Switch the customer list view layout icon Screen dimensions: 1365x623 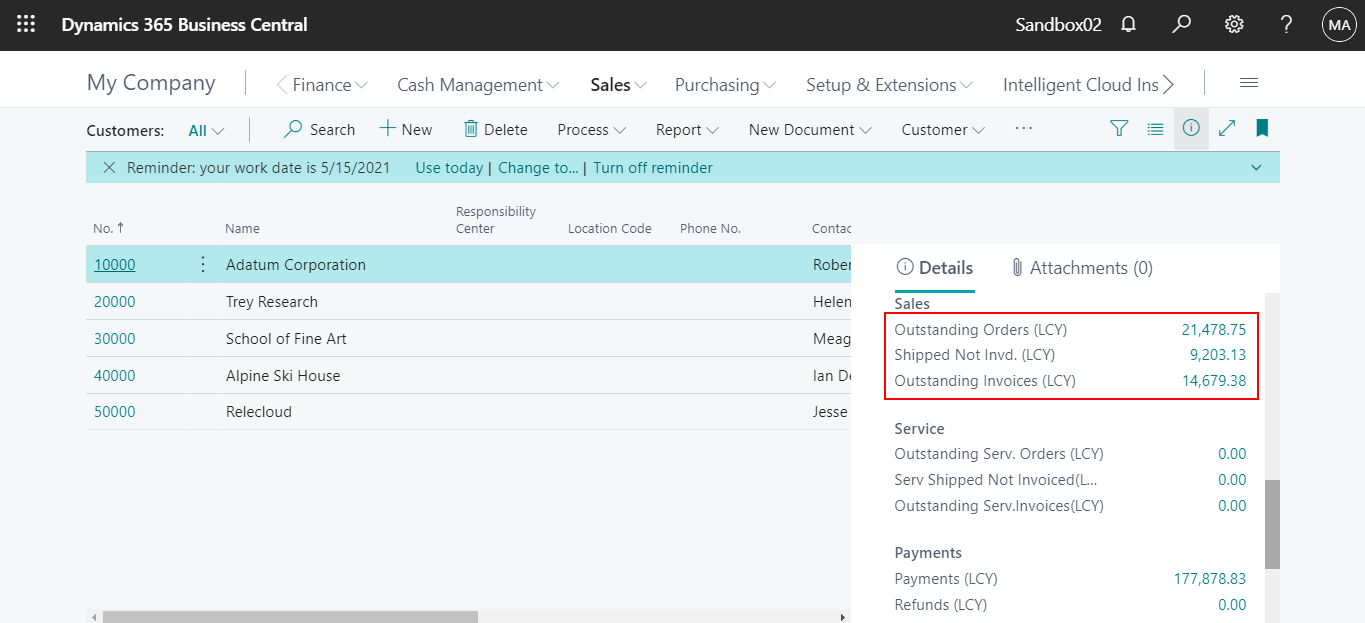[1155, 129]
